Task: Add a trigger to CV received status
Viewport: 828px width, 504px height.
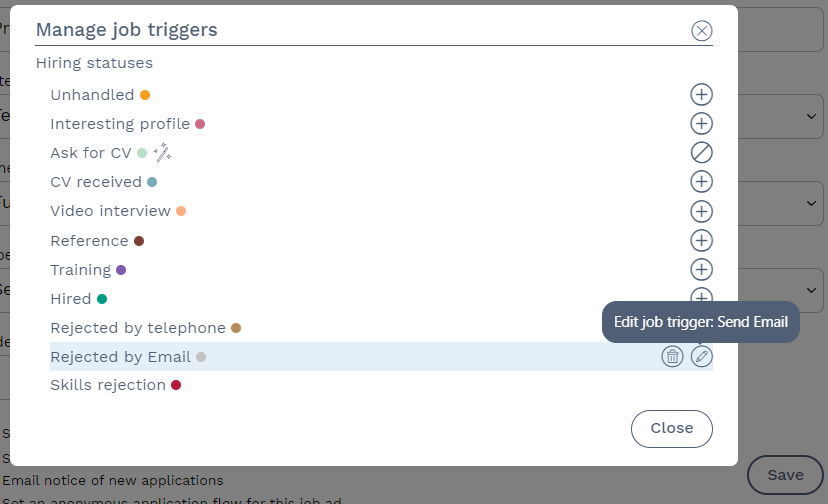Action: coord(701,182)
